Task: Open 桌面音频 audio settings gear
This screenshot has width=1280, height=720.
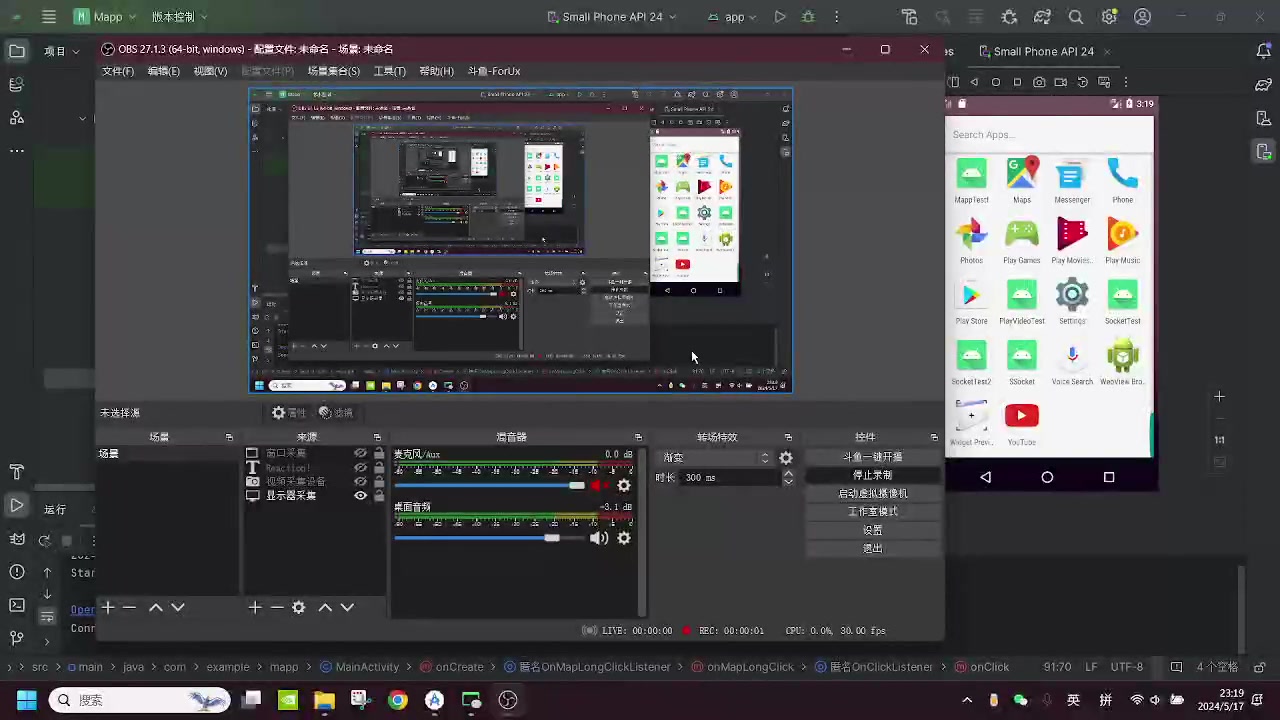Action: tap(624, 538)
